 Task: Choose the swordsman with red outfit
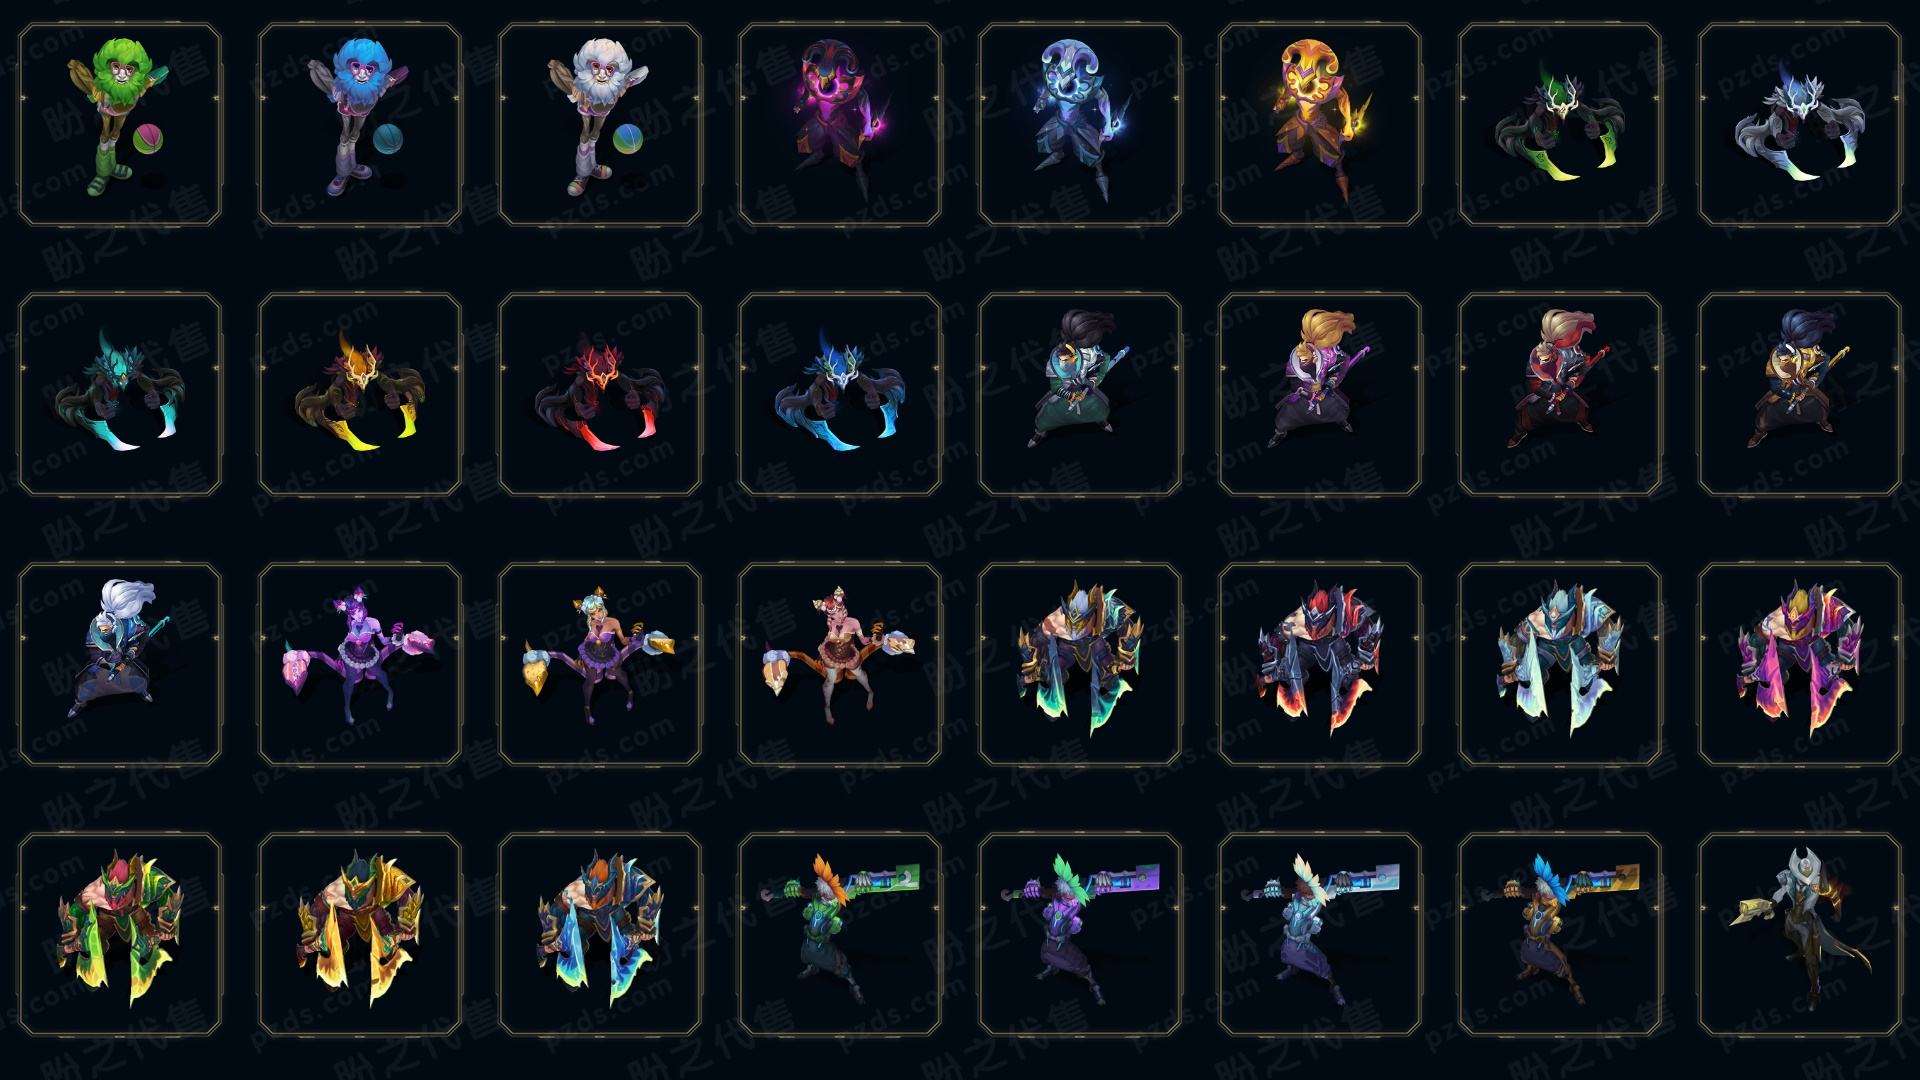1560,394
